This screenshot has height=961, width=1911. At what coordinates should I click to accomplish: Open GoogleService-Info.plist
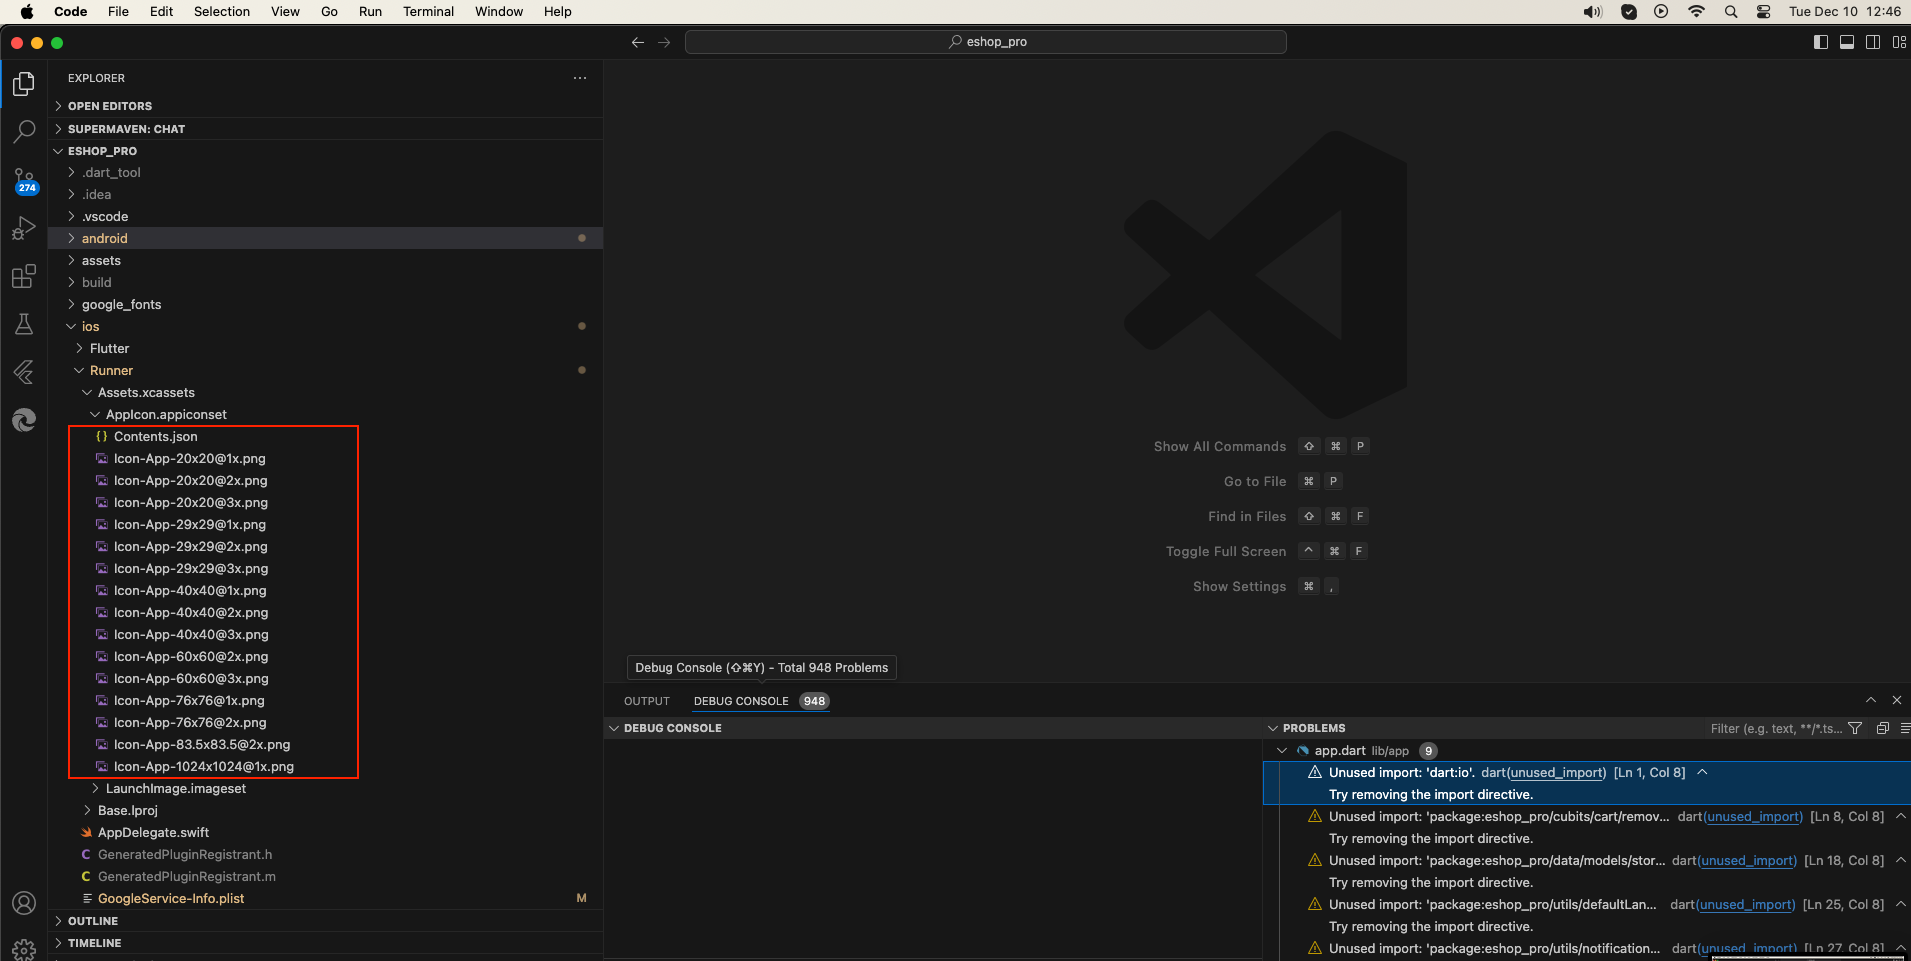[x=325, y=898]
